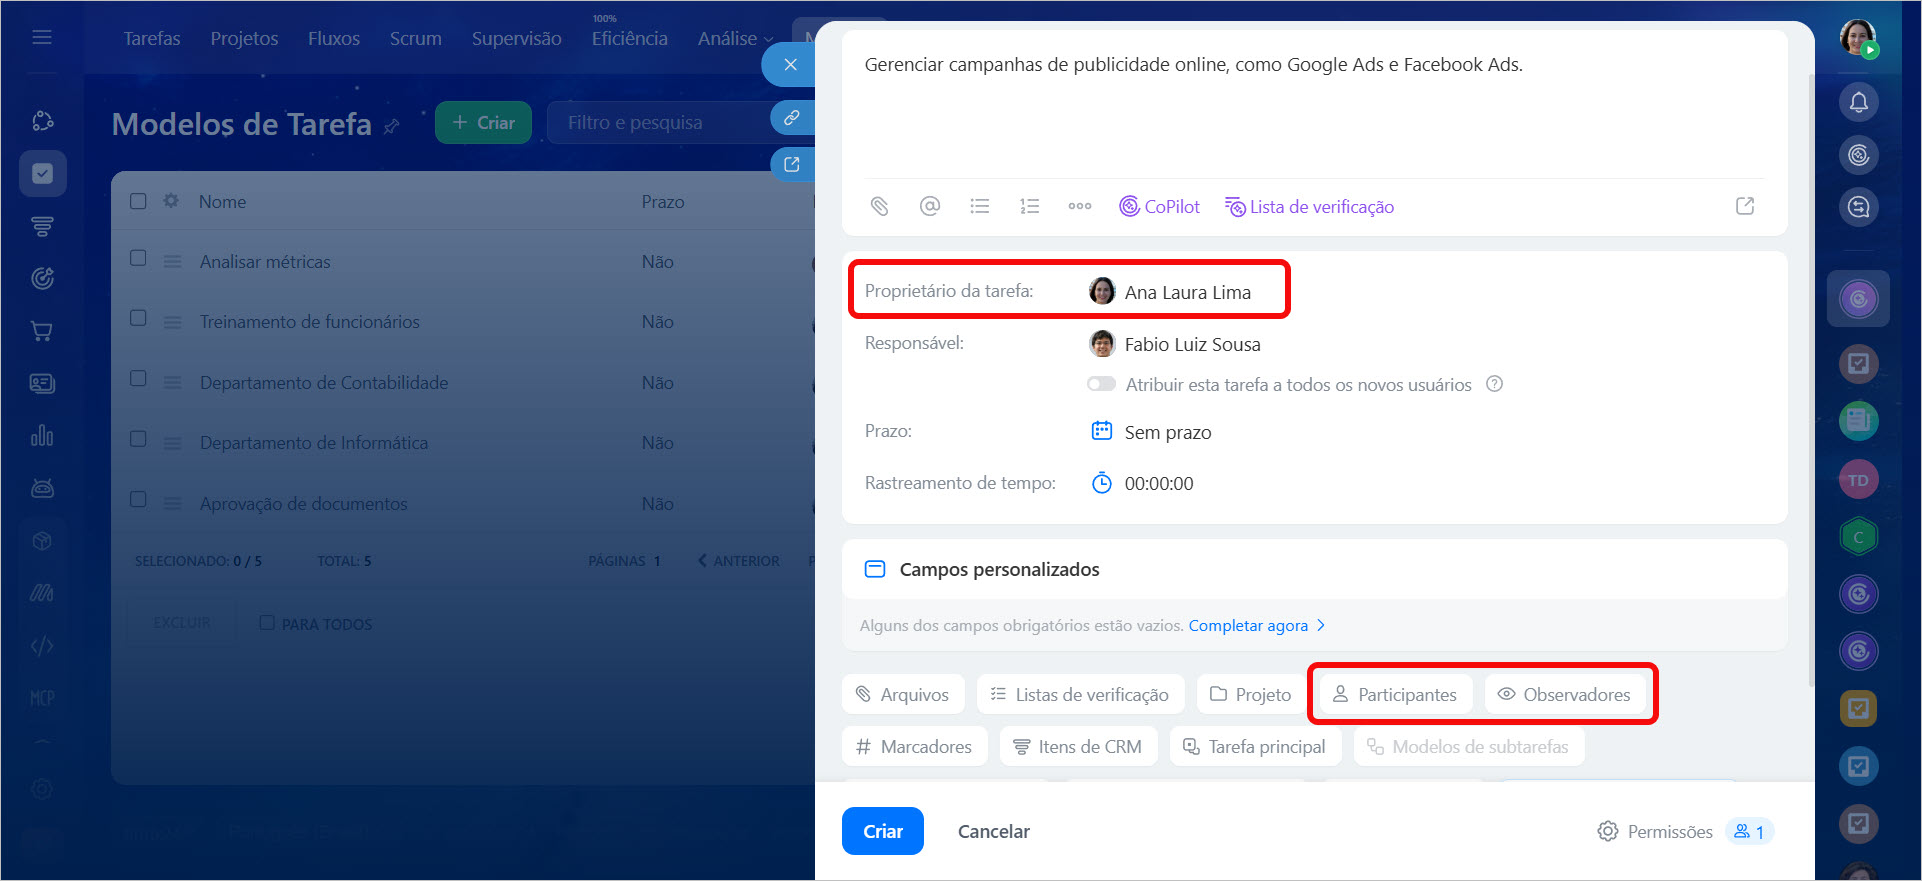Tick the PARA TODOS checkbox
The height and width of the screenshot is (881, 1922).
(267, 623)
